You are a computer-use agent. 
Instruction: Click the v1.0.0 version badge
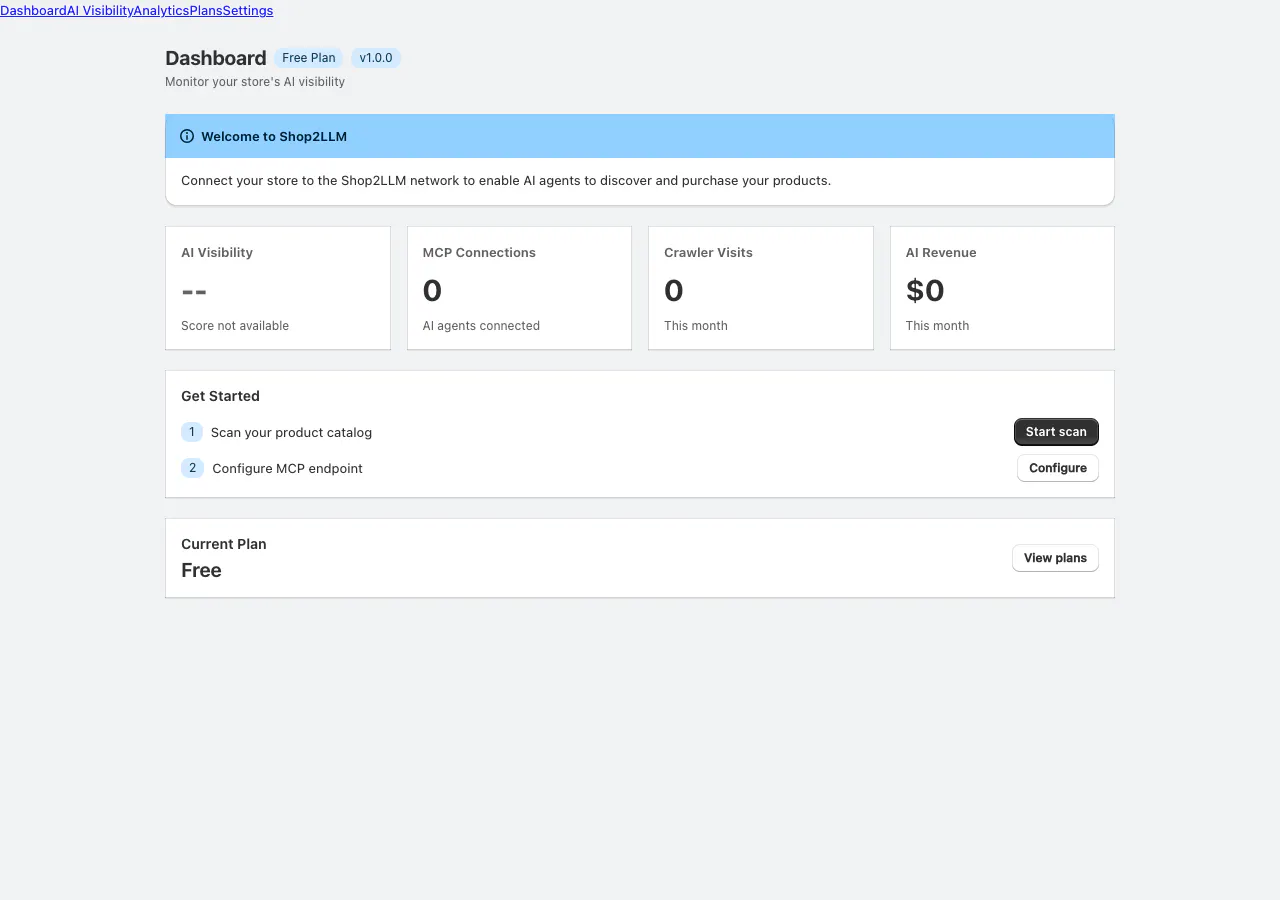click(x=376, y=58)
